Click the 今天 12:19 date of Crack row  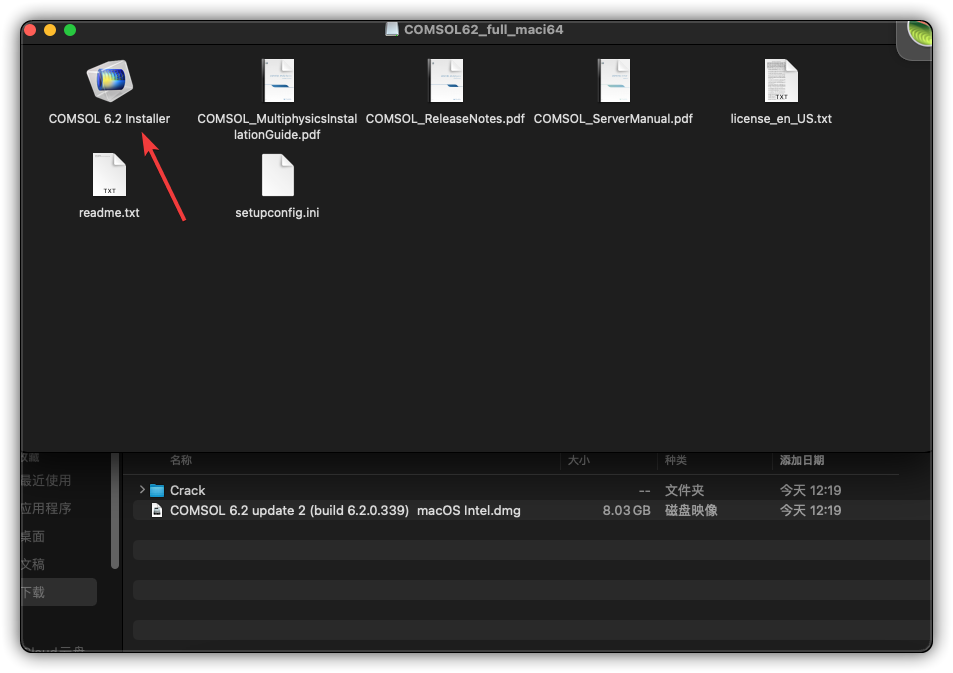pyautogui.click(x=810, y=490)
